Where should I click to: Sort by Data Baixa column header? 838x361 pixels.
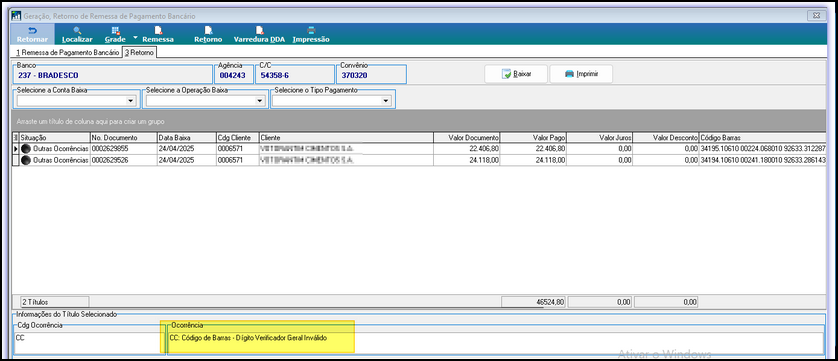click(x=187, y=137)
